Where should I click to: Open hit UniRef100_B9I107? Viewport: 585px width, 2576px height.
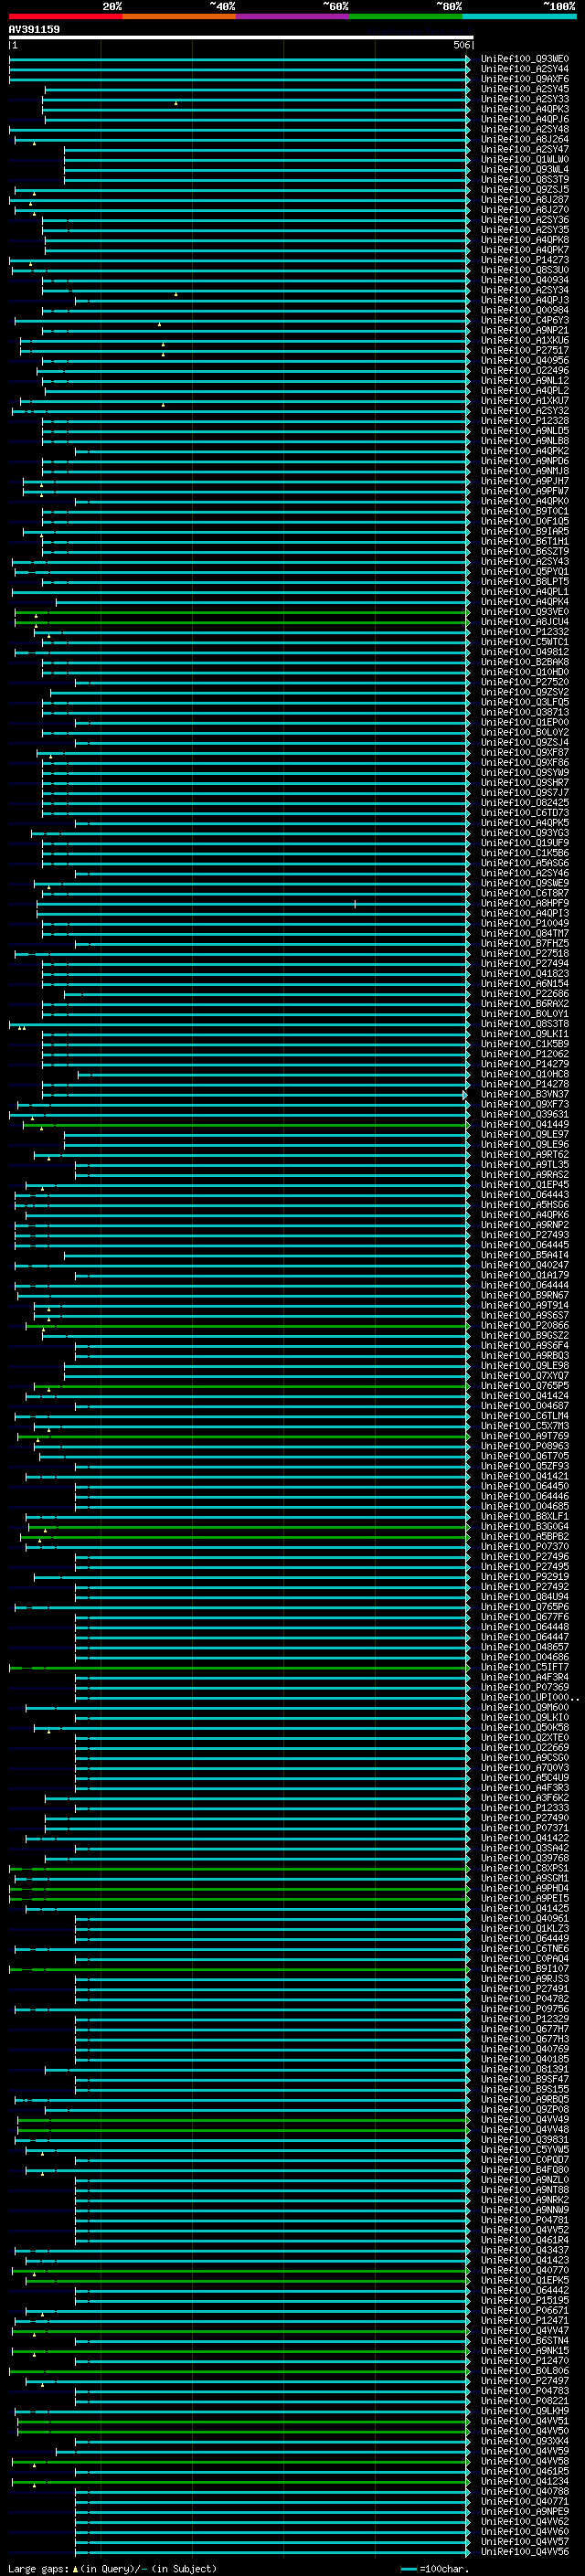[x=525, y=1969]
